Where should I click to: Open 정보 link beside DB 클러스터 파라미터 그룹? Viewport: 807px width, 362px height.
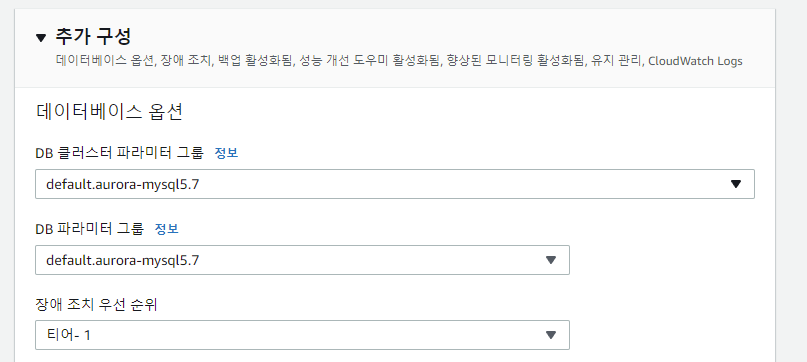[226, 153]
